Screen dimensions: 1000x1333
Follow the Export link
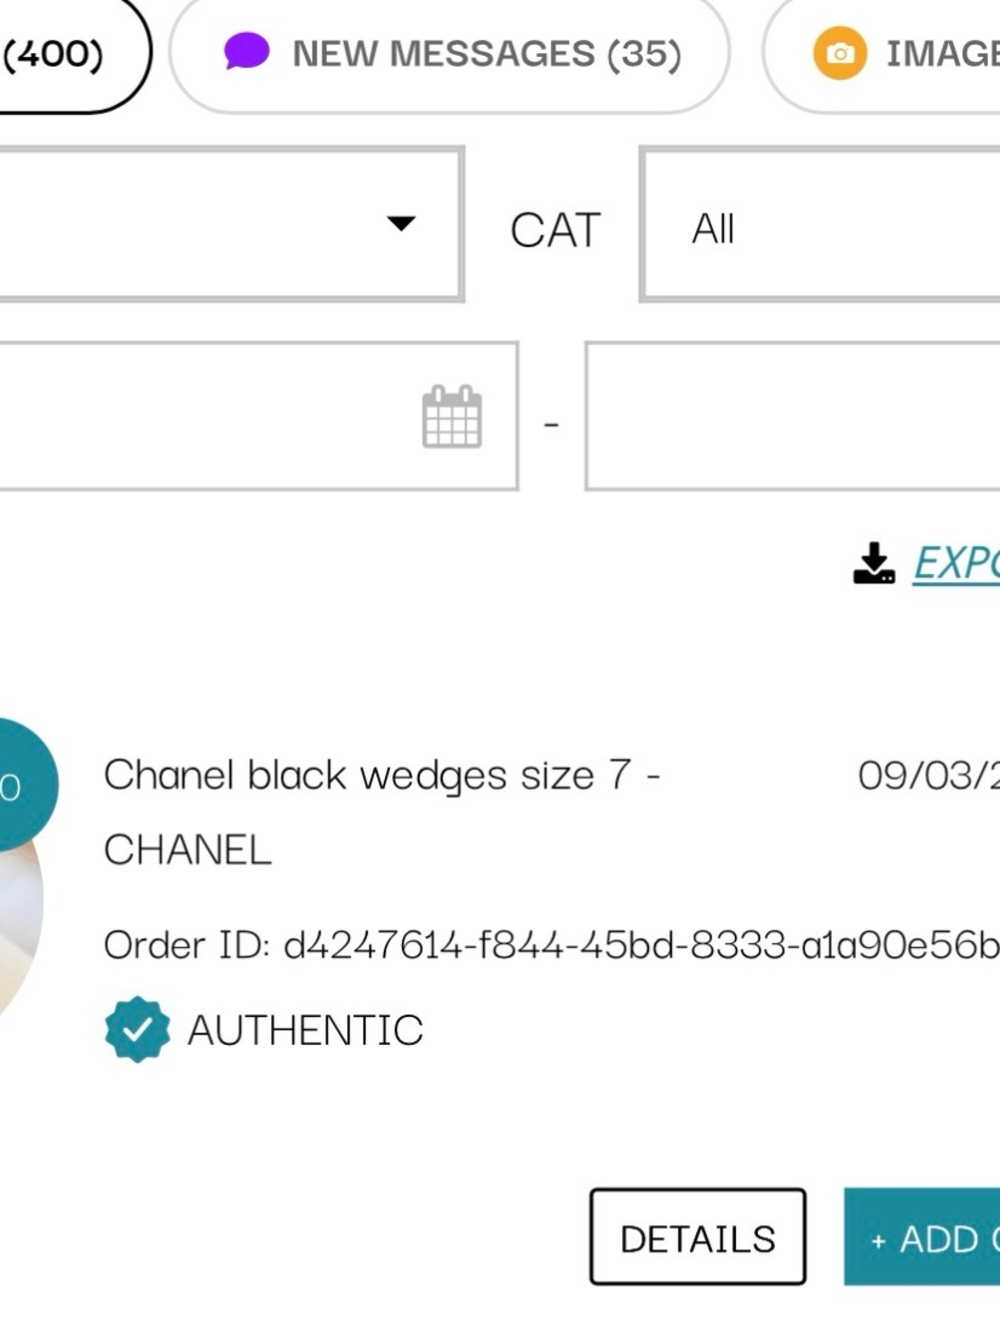click(956, 563)
